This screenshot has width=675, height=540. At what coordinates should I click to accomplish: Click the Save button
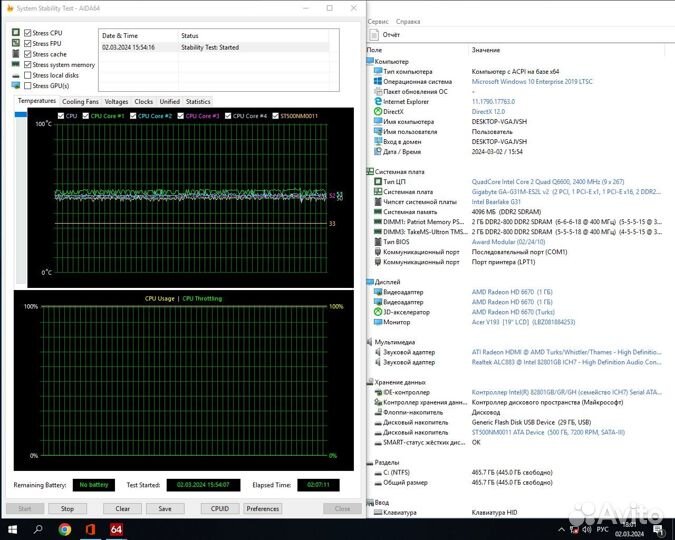165,509
